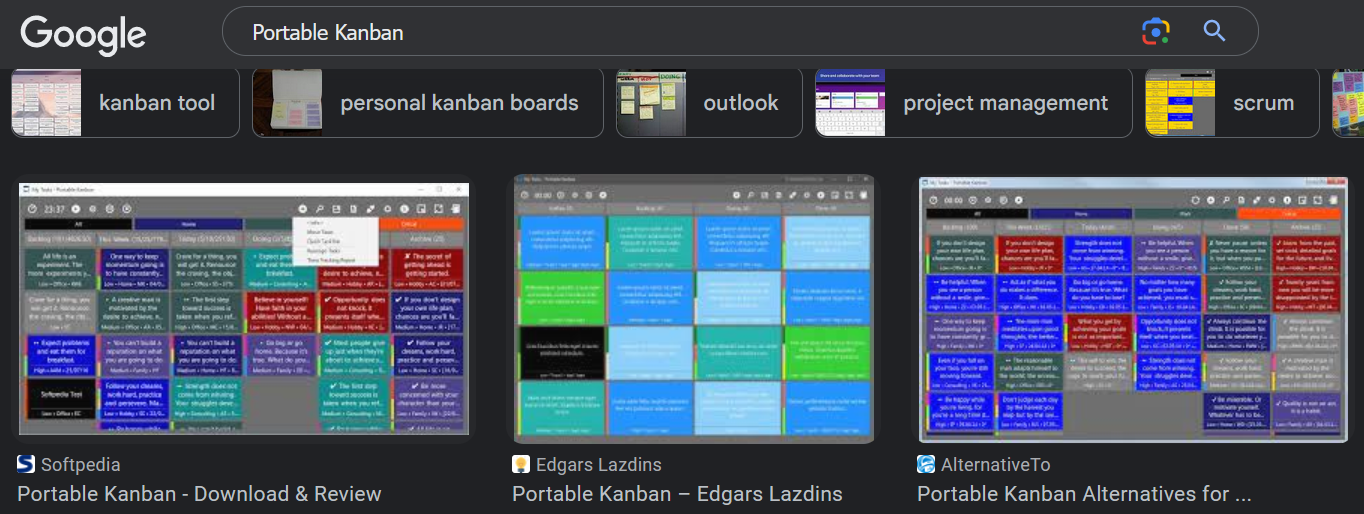This screenshot has height=514, width=1364.
Task: Open the Edgars Lazdins image result thumbnail
Action: click(x=694, y=309)
